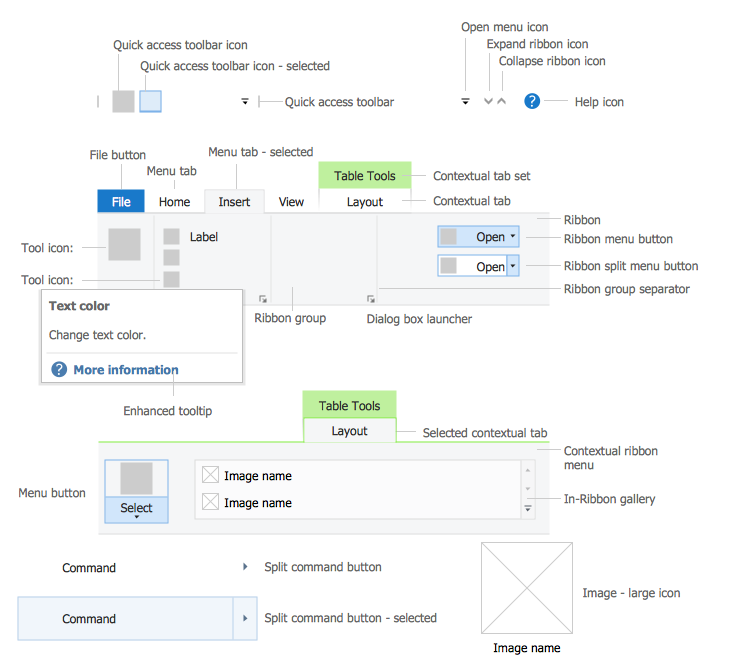The image size is (731, 670).
Task: Open the quick access toolbar dropdown arrow
Action: pos(245,101)
